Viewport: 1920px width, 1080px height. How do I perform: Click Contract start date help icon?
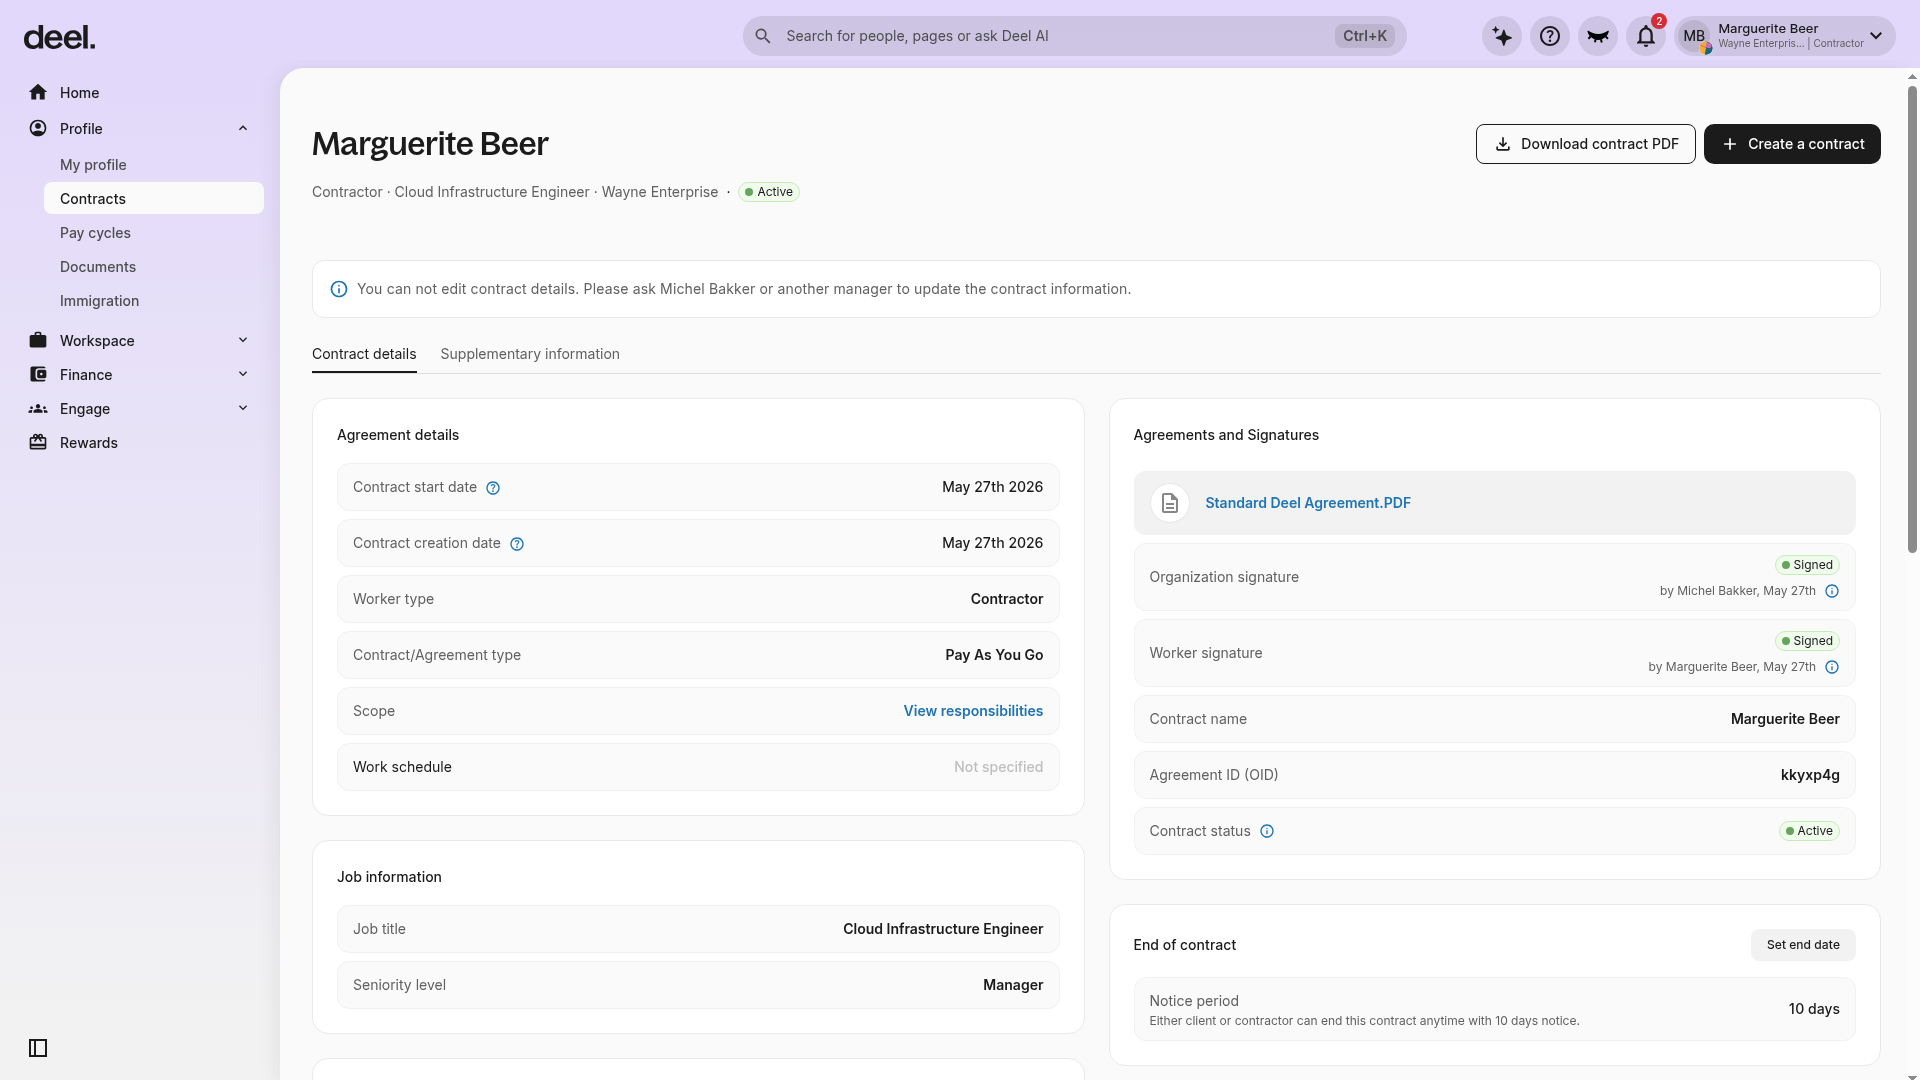493,488
